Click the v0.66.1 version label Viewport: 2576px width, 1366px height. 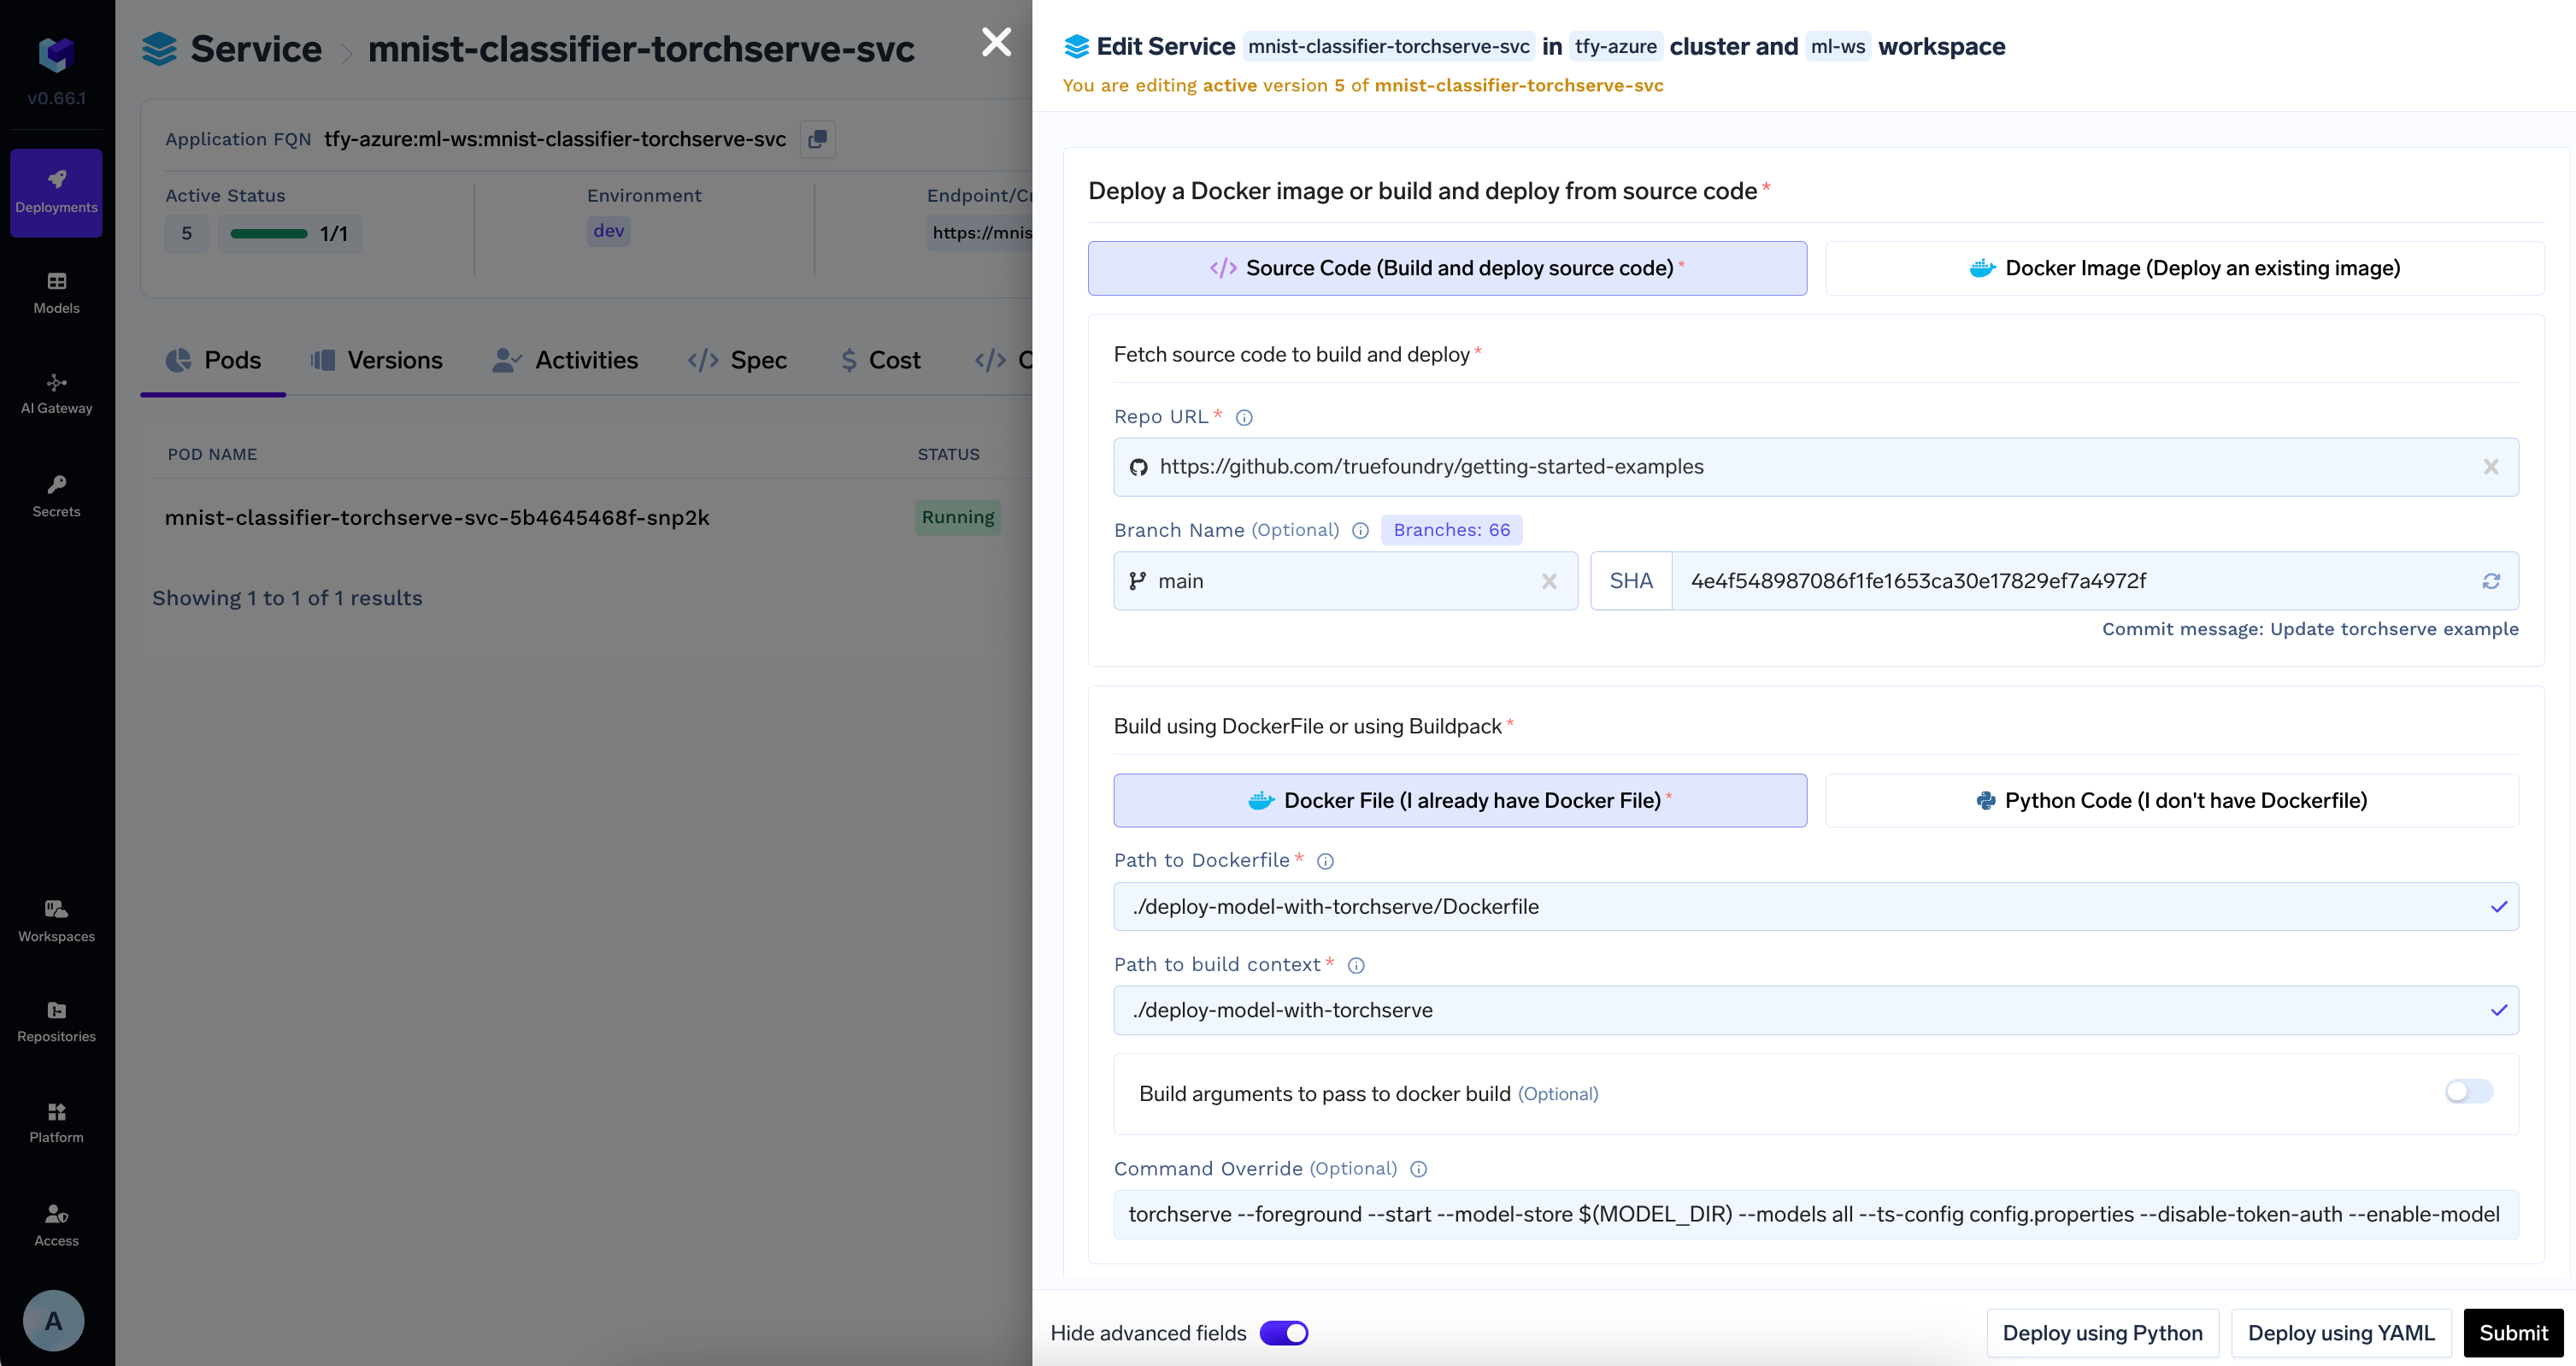point(56,98)
